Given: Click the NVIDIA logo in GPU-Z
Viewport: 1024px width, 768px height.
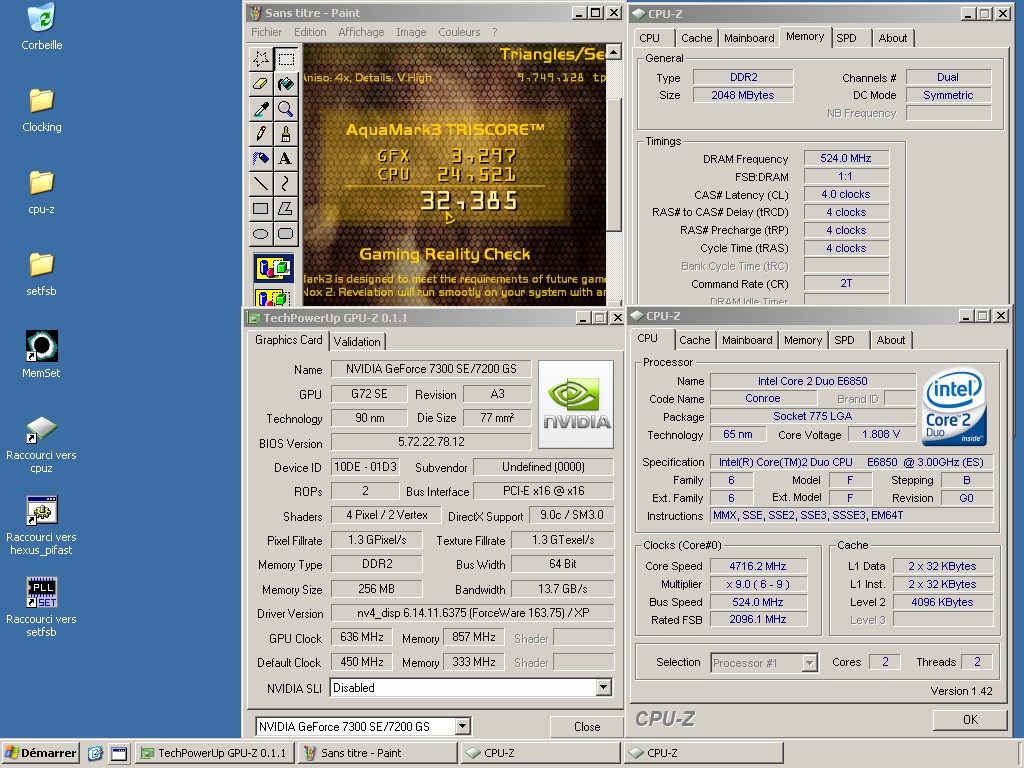Looking at the screenshot, I should [x=576, y=405].
